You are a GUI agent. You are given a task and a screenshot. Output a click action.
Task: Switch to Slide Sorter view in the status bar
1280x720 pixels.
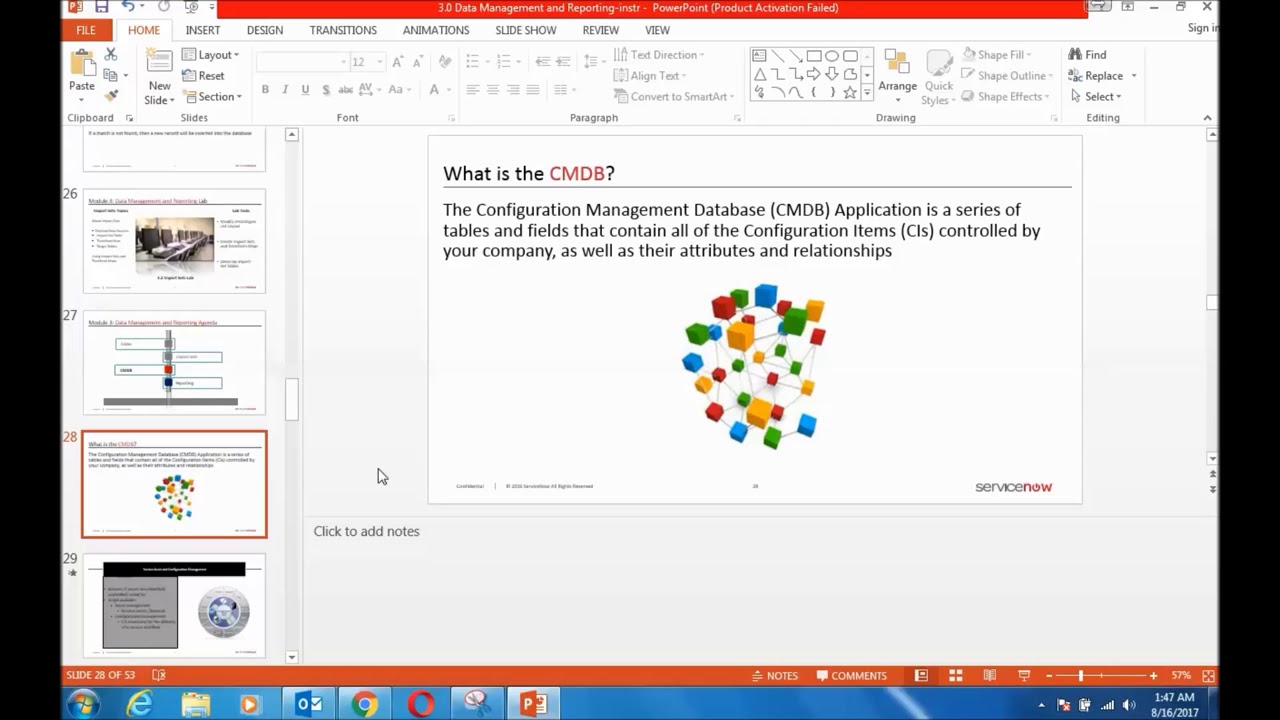point(956,676)
